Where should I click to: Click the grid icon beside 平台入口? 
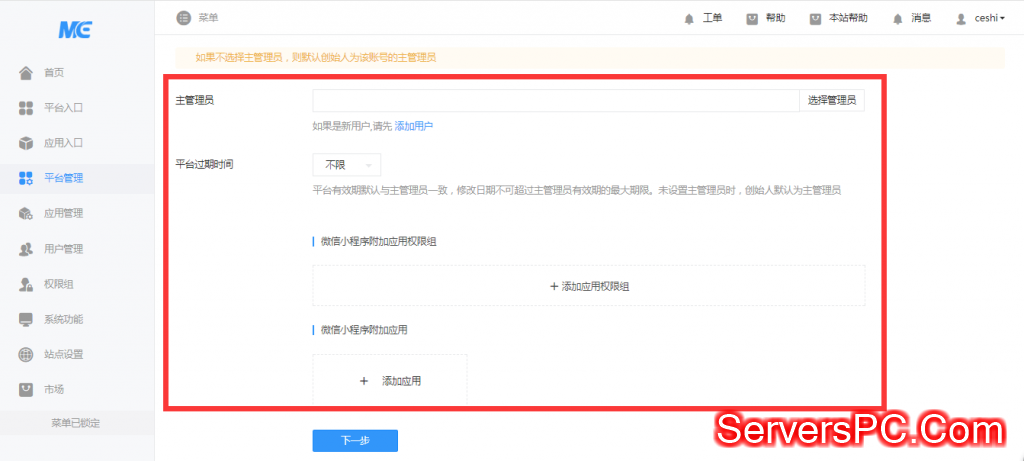[x=25, y=108]
